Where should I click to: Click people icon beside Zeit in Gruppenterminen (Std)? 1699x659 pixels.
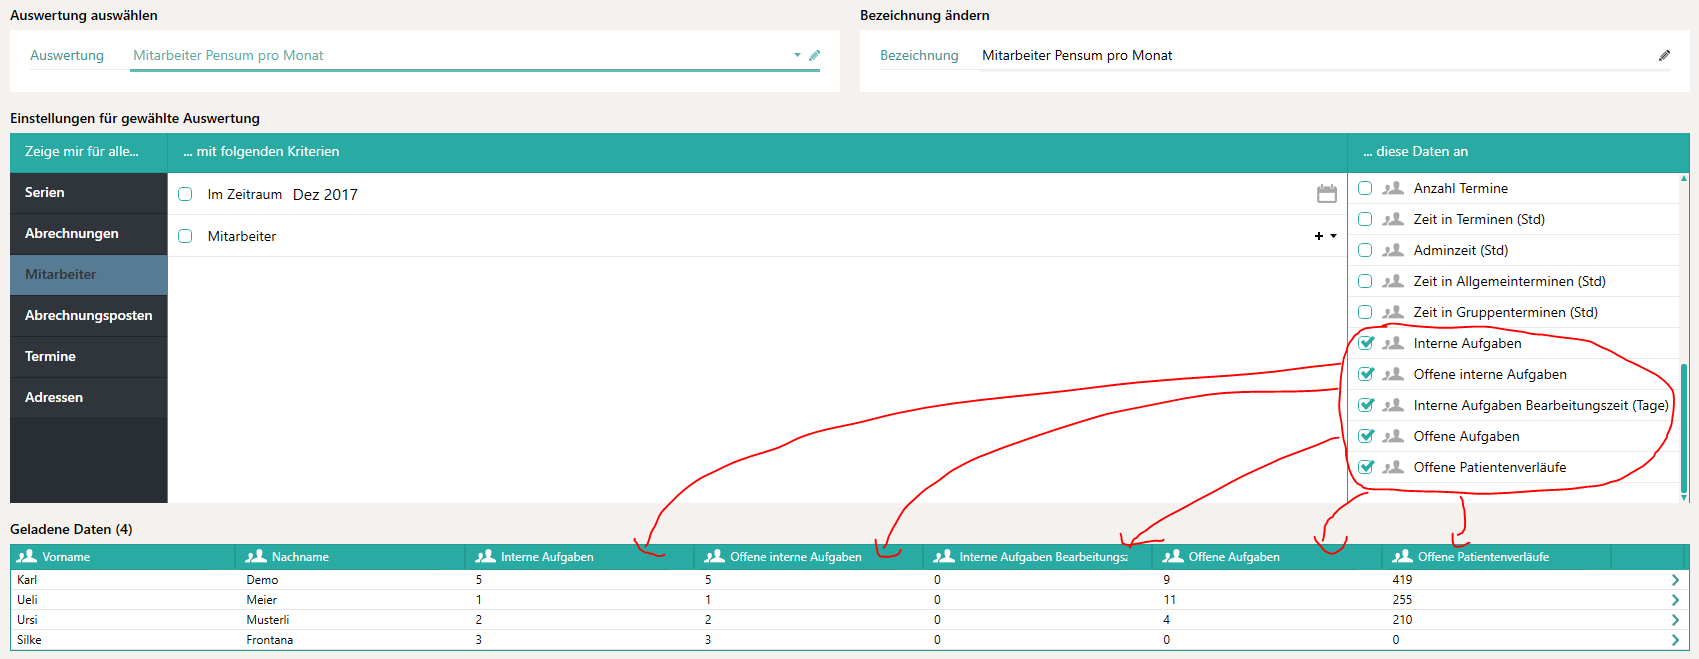(1393, 312)
